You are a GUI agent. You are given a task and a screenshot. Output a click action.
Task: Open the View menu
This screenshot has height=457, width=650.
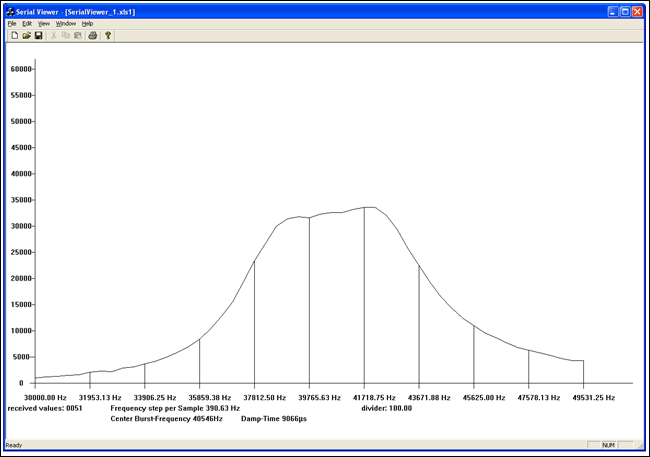(44, 23)
